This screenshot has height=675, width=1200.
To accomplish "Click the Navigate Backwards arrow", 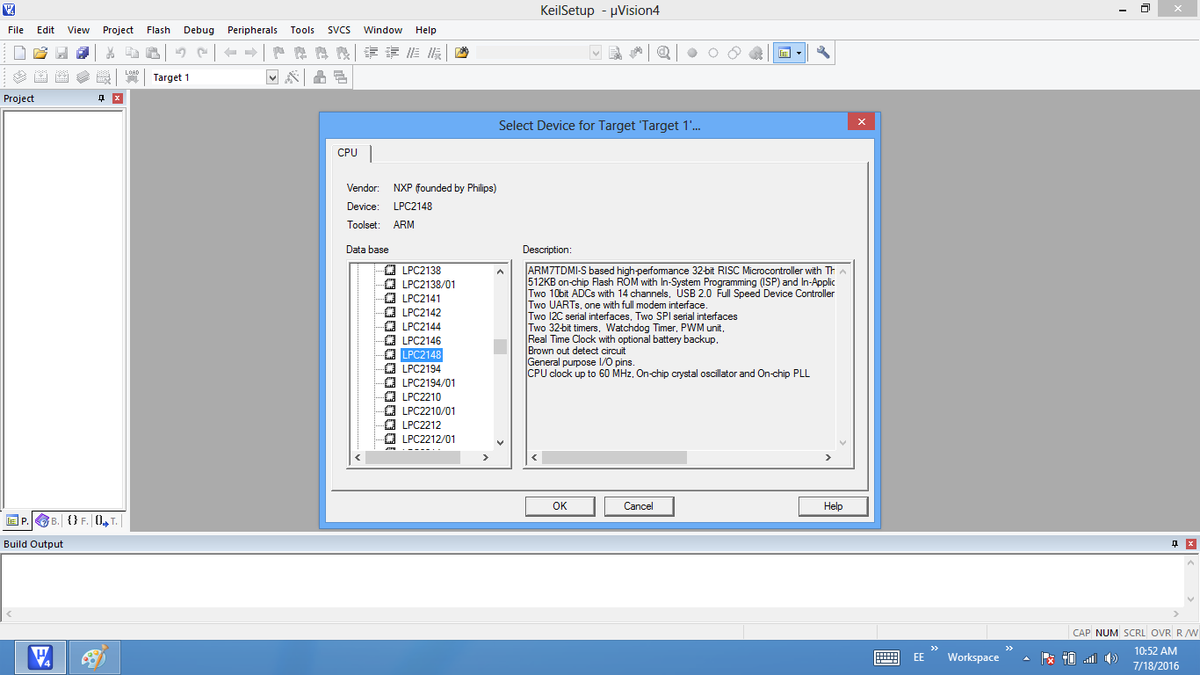I will pyautogui.click(x=229, y=52).
